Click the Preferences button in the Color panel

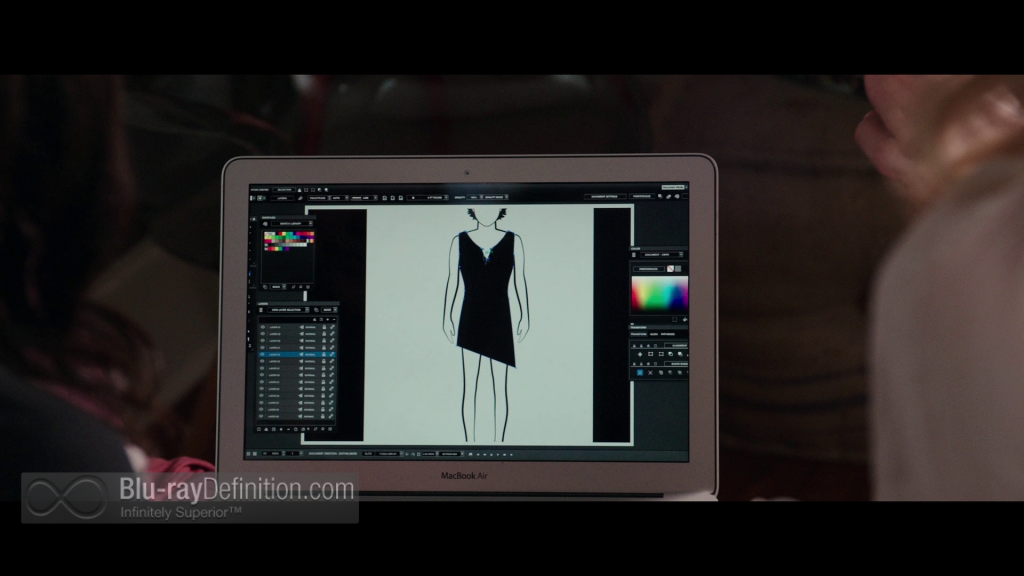pos(649,269)
